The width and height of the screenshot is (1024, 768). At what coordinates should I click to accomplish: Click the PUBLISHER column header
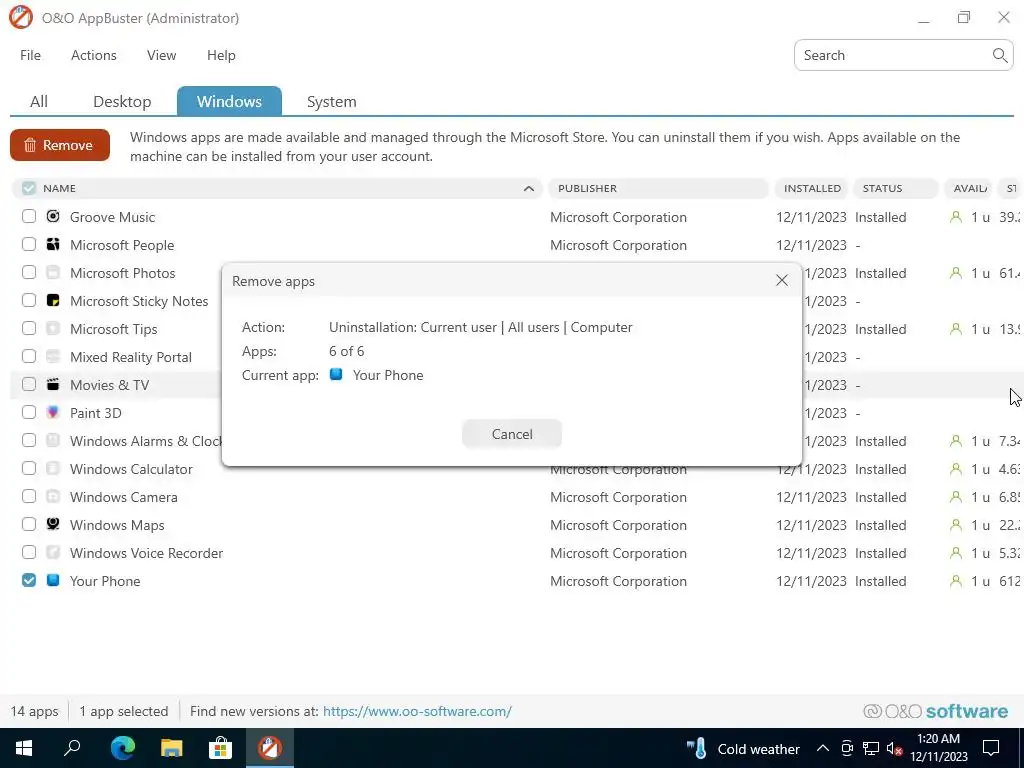pyautogui.click(x=658, y=188)
